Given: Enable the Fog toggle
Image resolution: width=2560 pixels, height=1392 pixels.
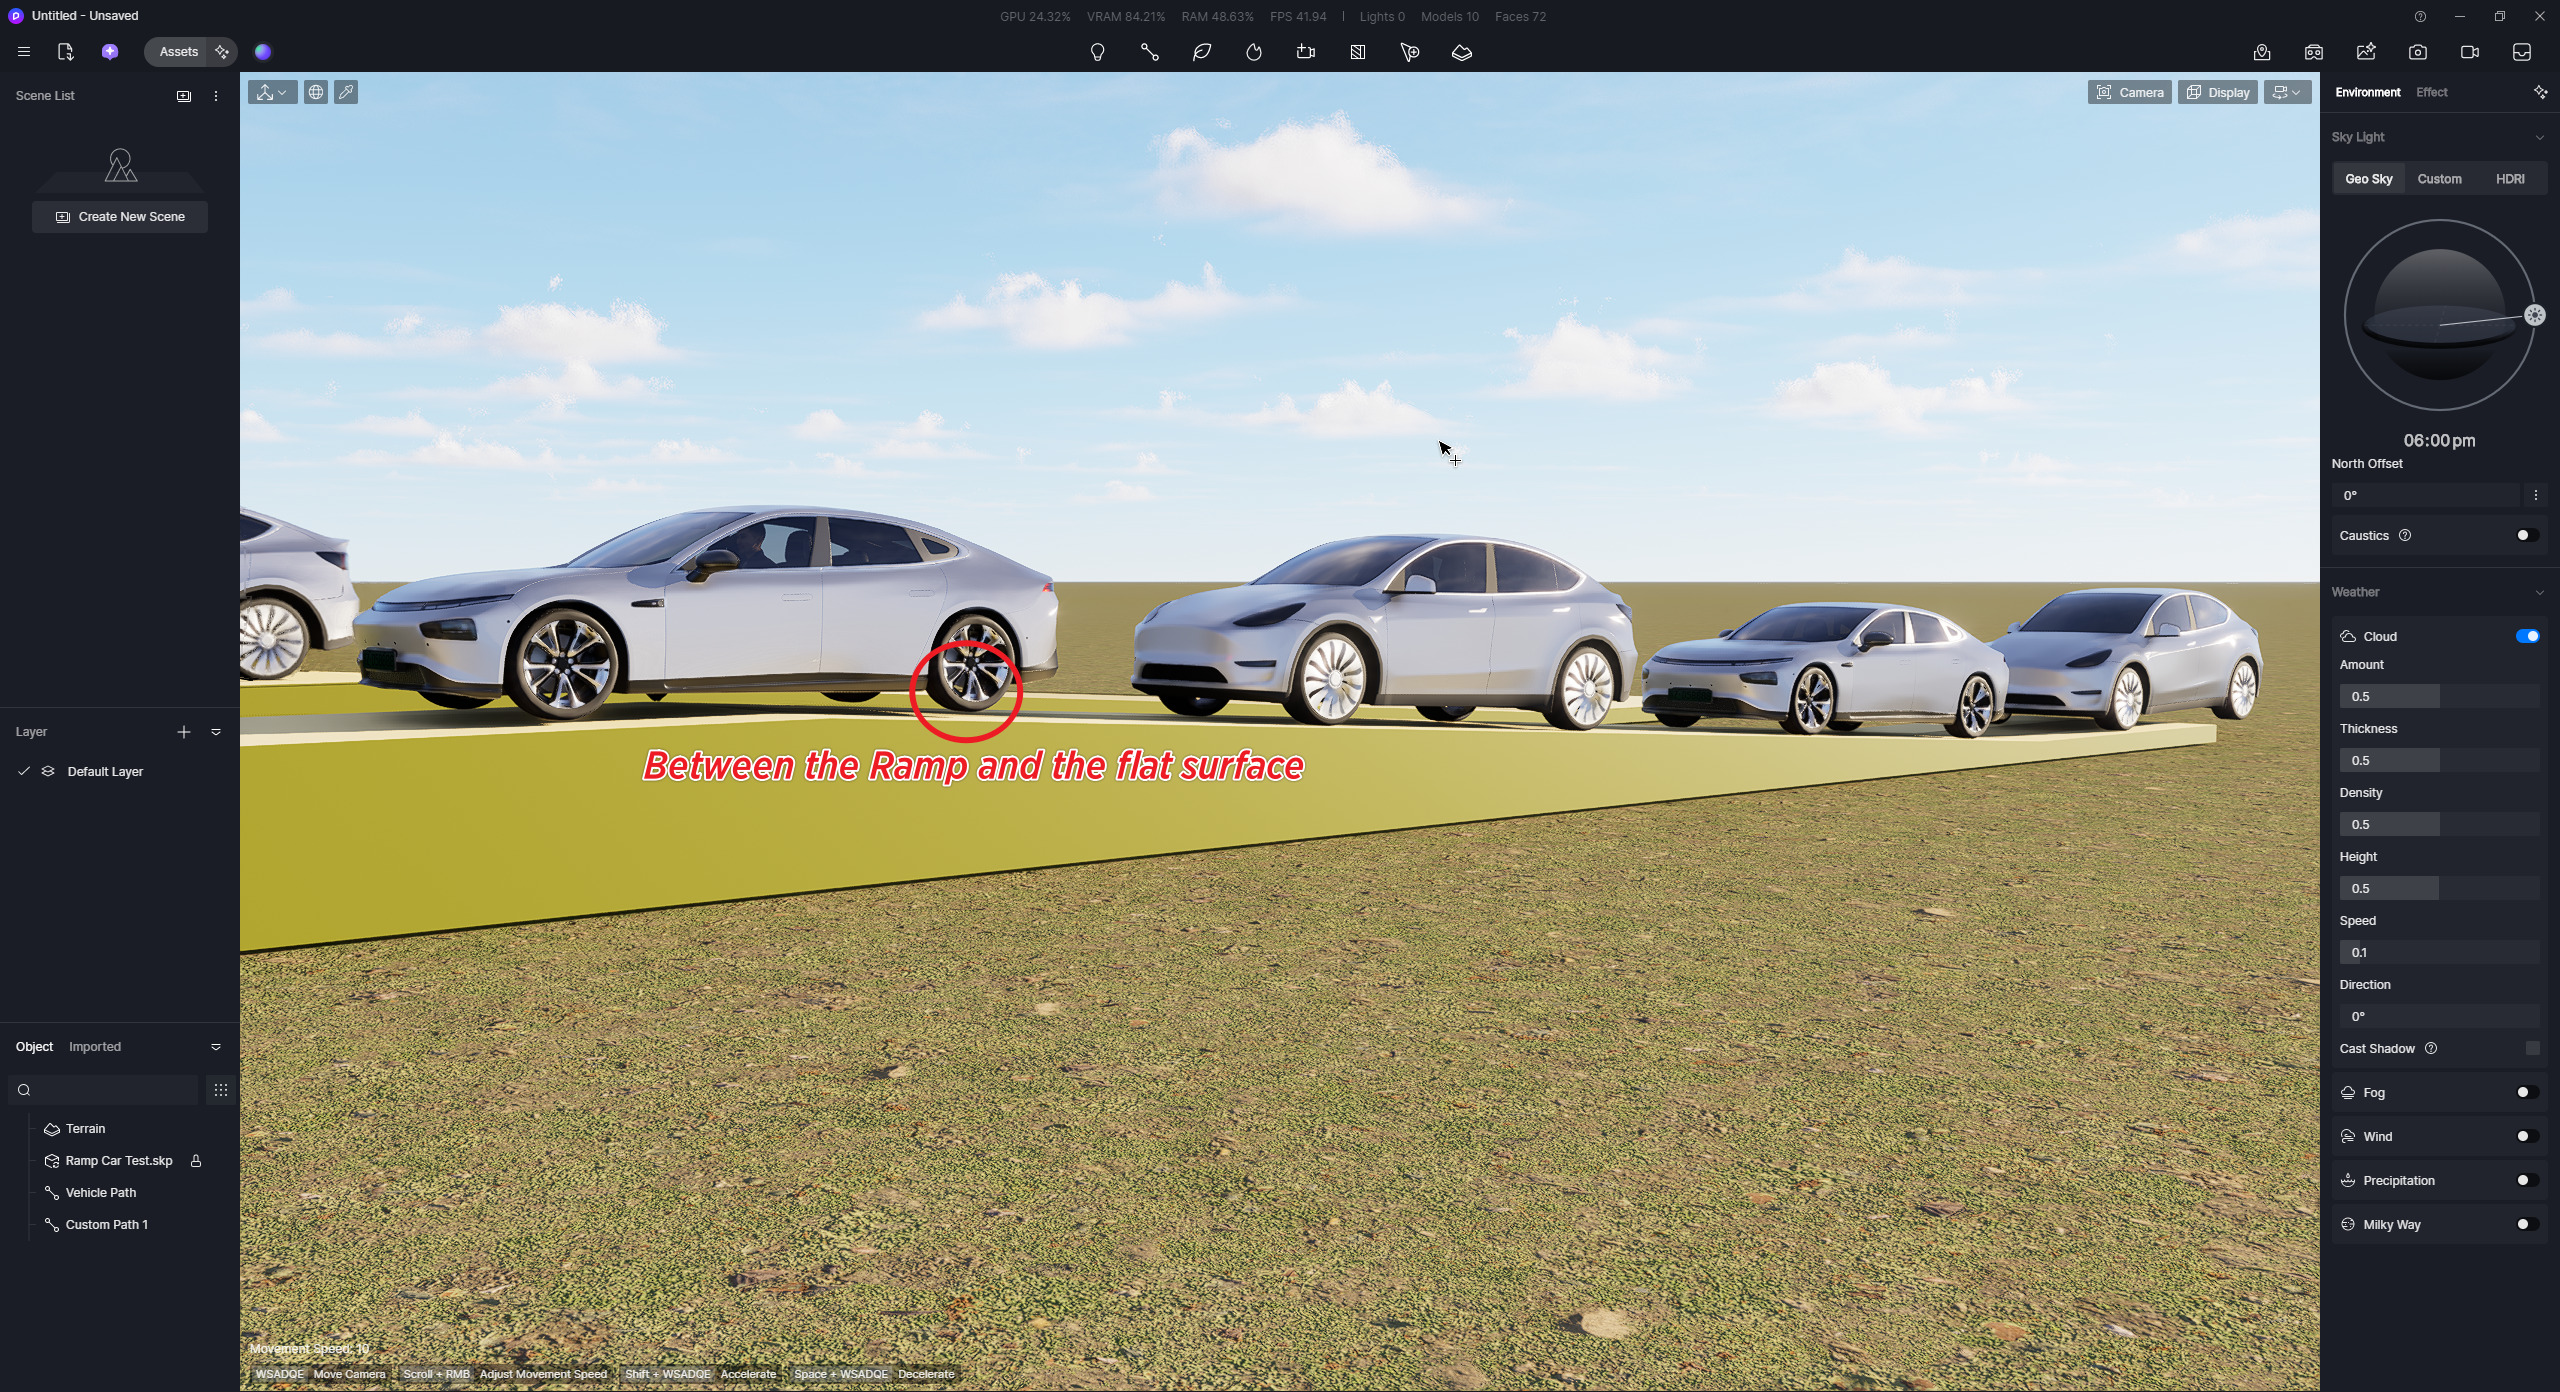Looking at the screenshot, I should click(x=2527, y=1092).
